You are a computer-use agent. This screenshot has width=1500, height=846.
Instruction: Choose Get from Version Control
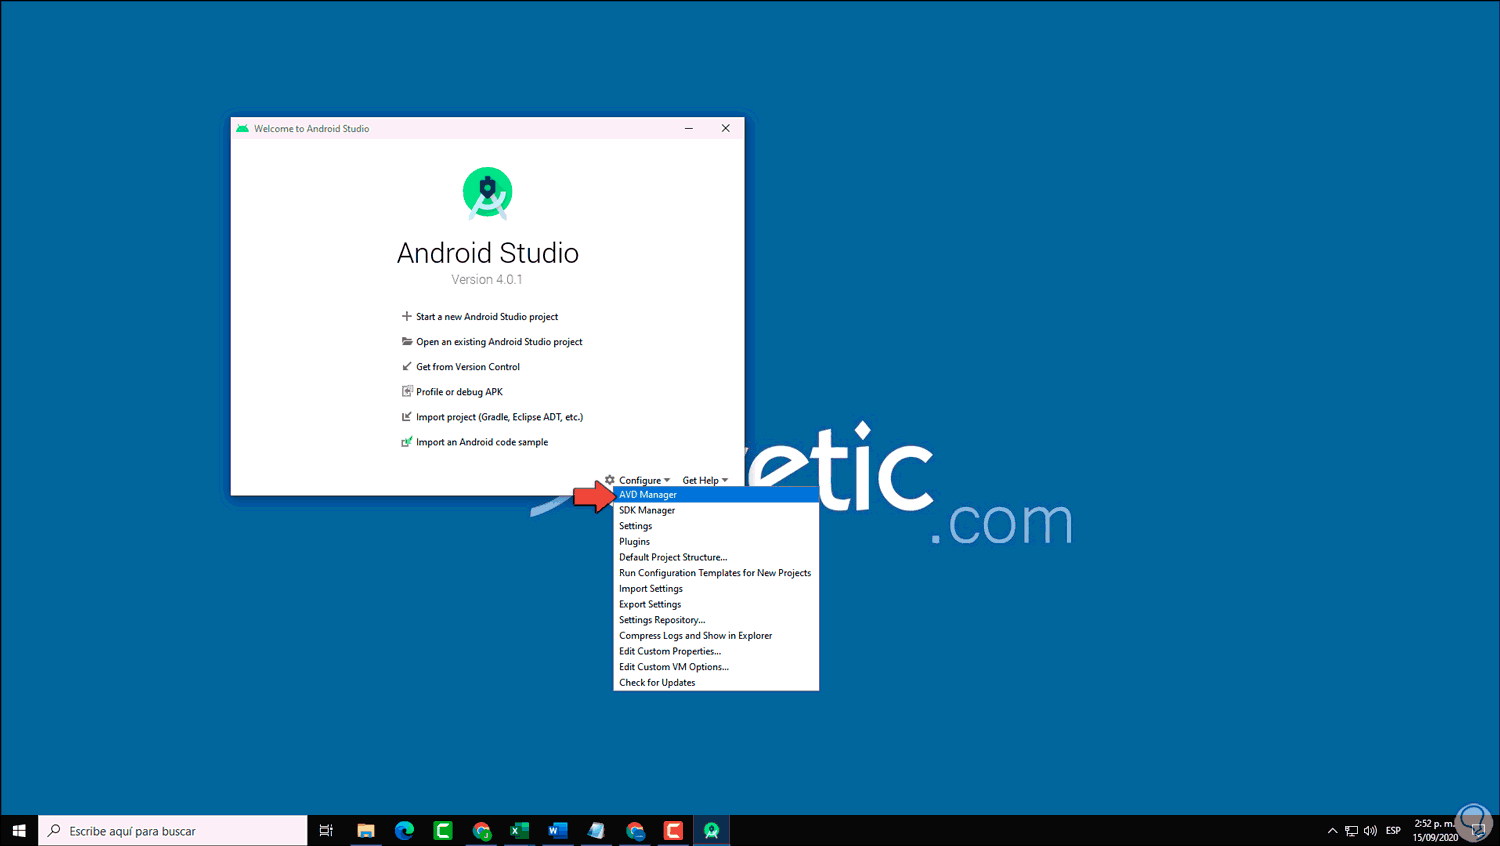pos(461,367)
